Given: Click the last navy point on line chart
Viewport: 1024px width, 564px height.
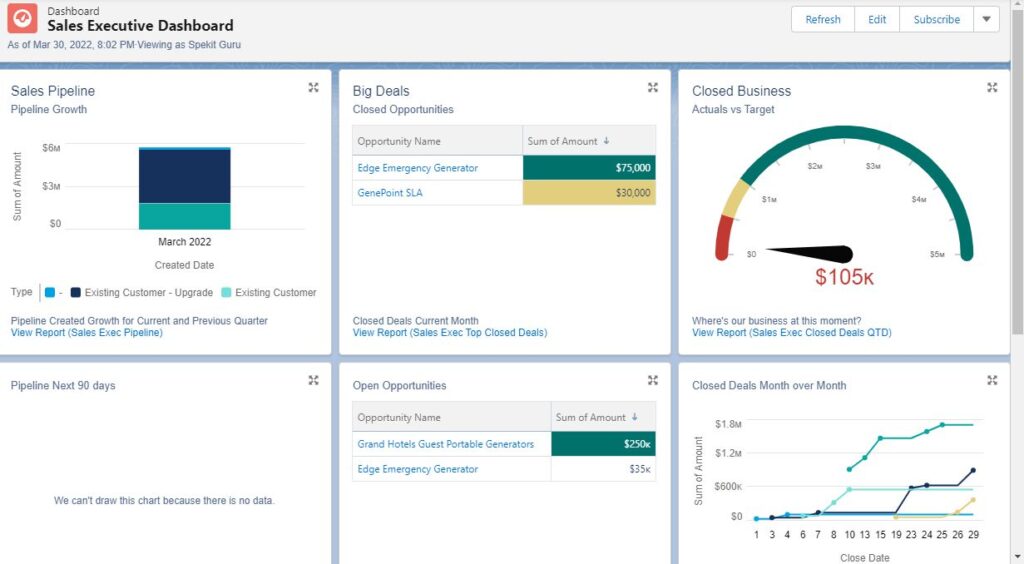Looking at the screenshot, I should [973, 470].
